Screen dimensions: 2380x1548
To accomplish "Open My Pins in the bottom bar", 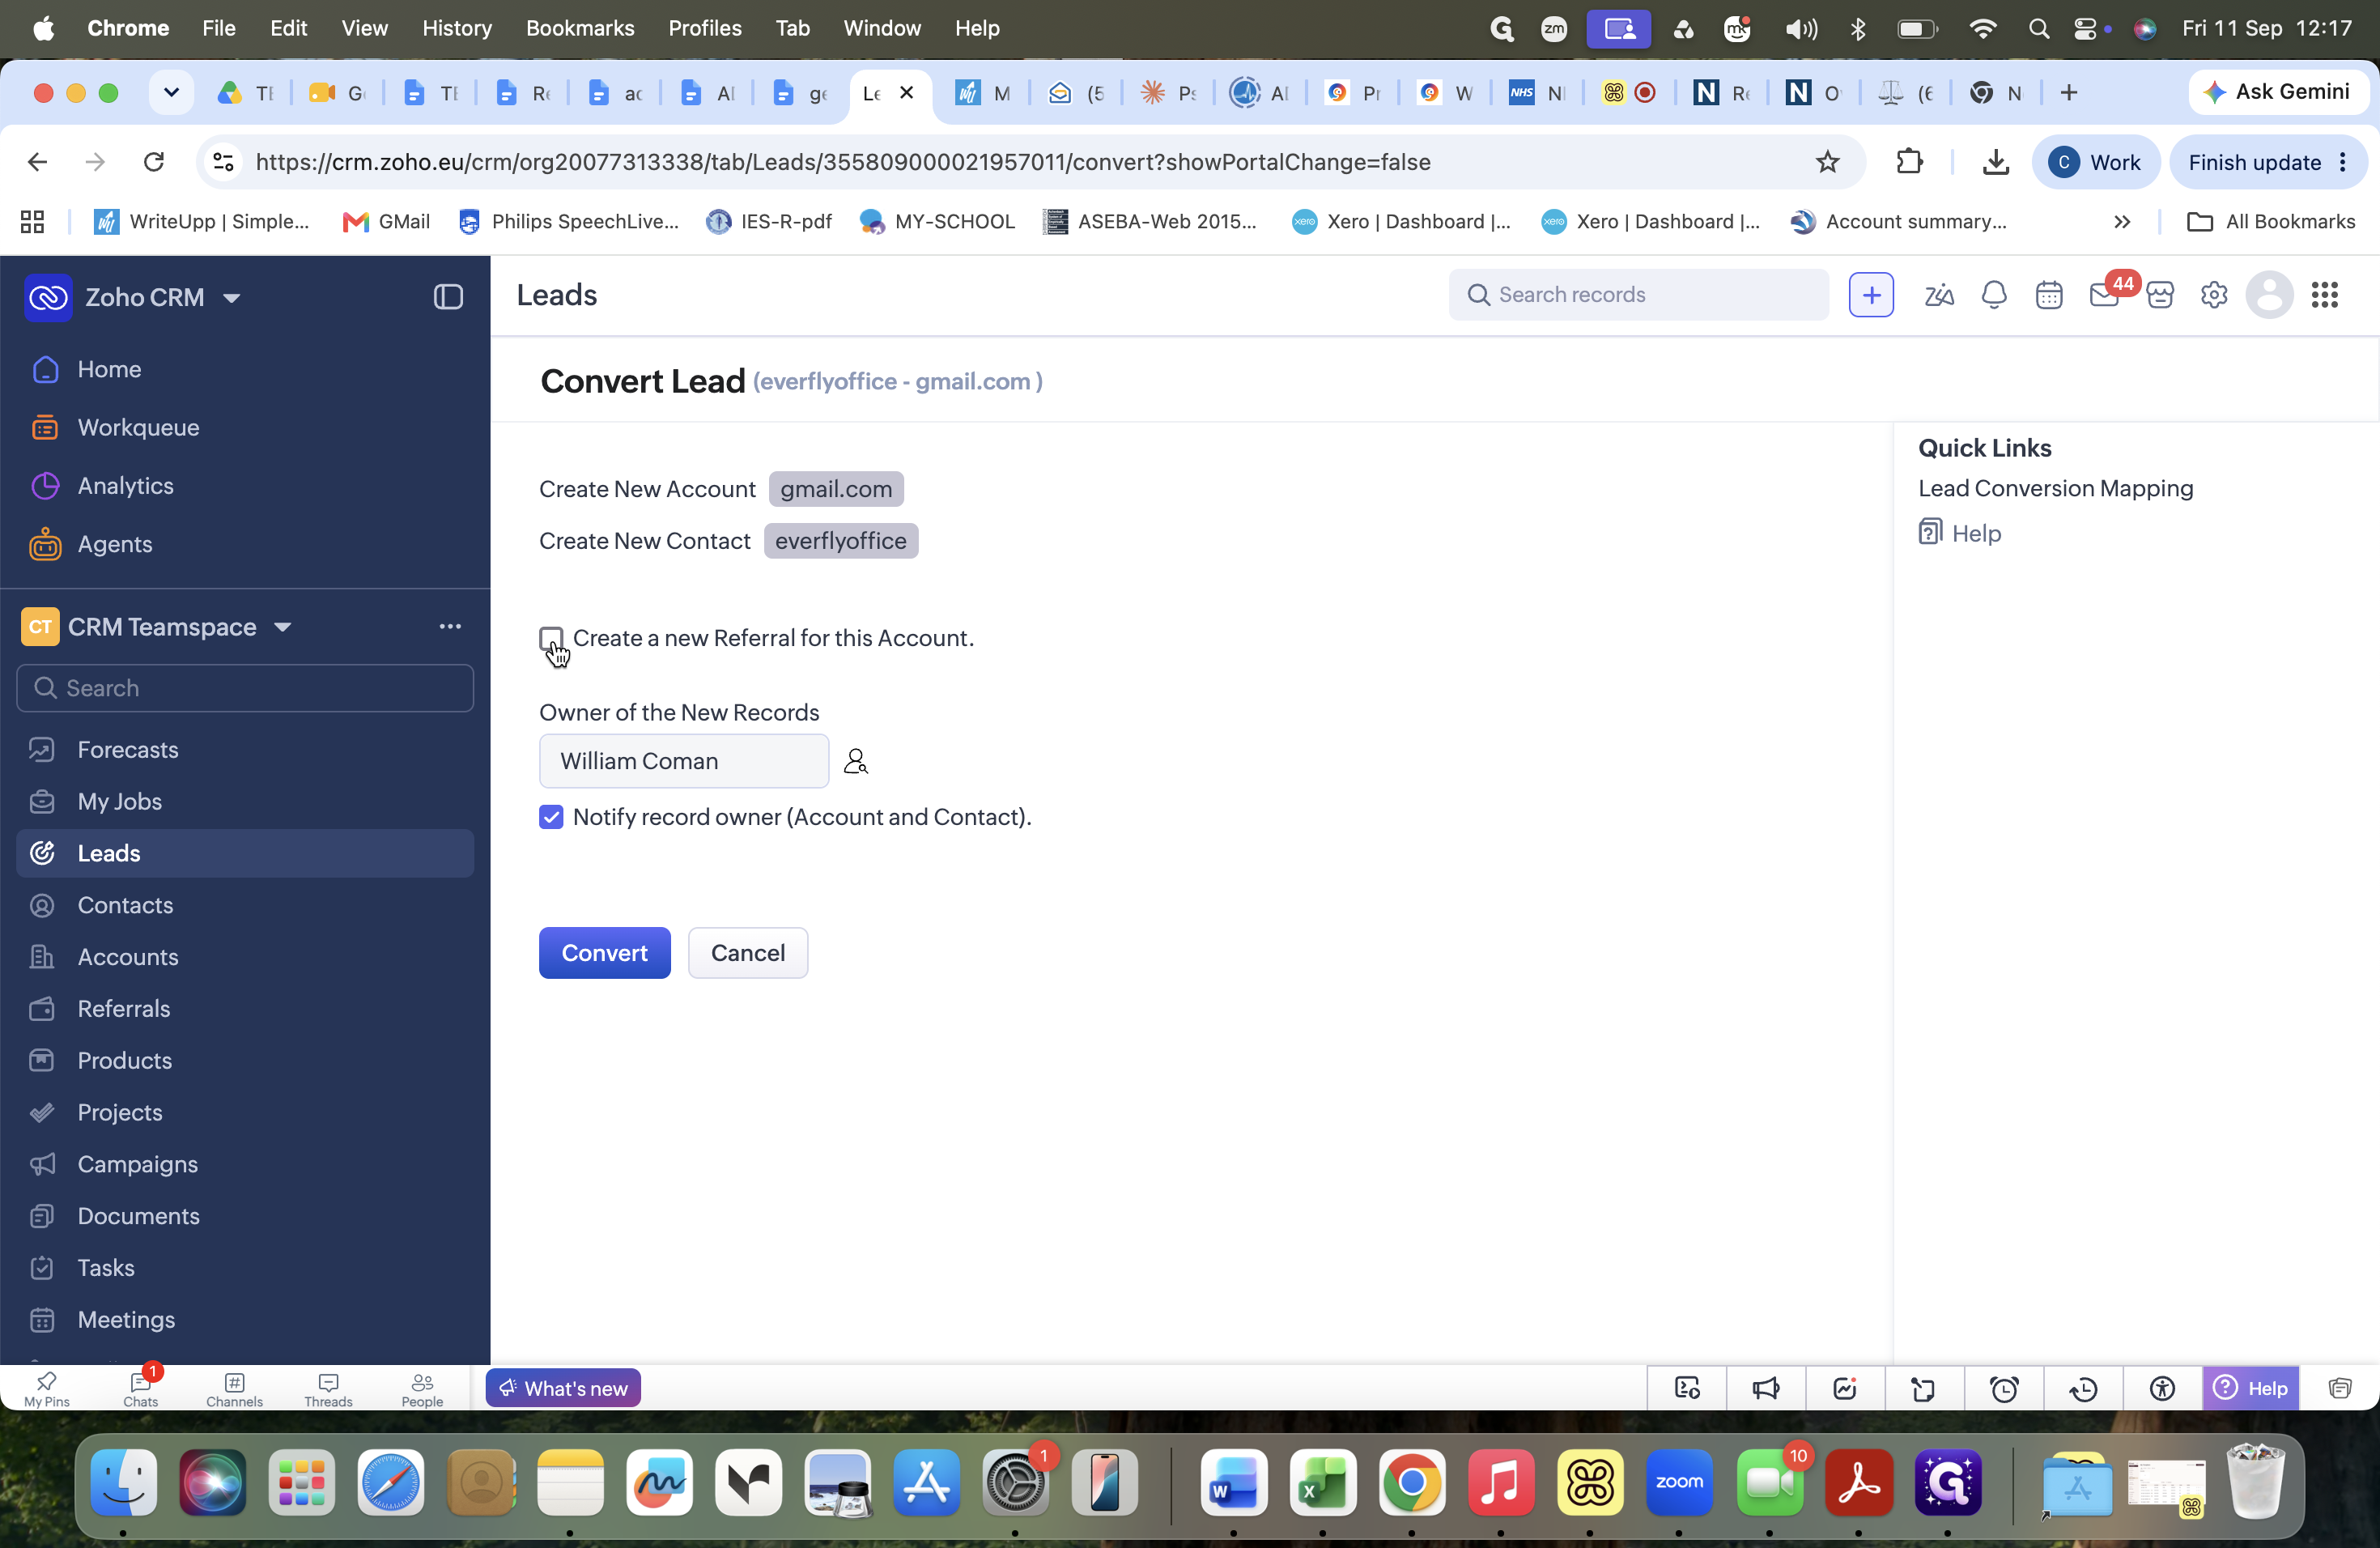I will [47, 1388].
